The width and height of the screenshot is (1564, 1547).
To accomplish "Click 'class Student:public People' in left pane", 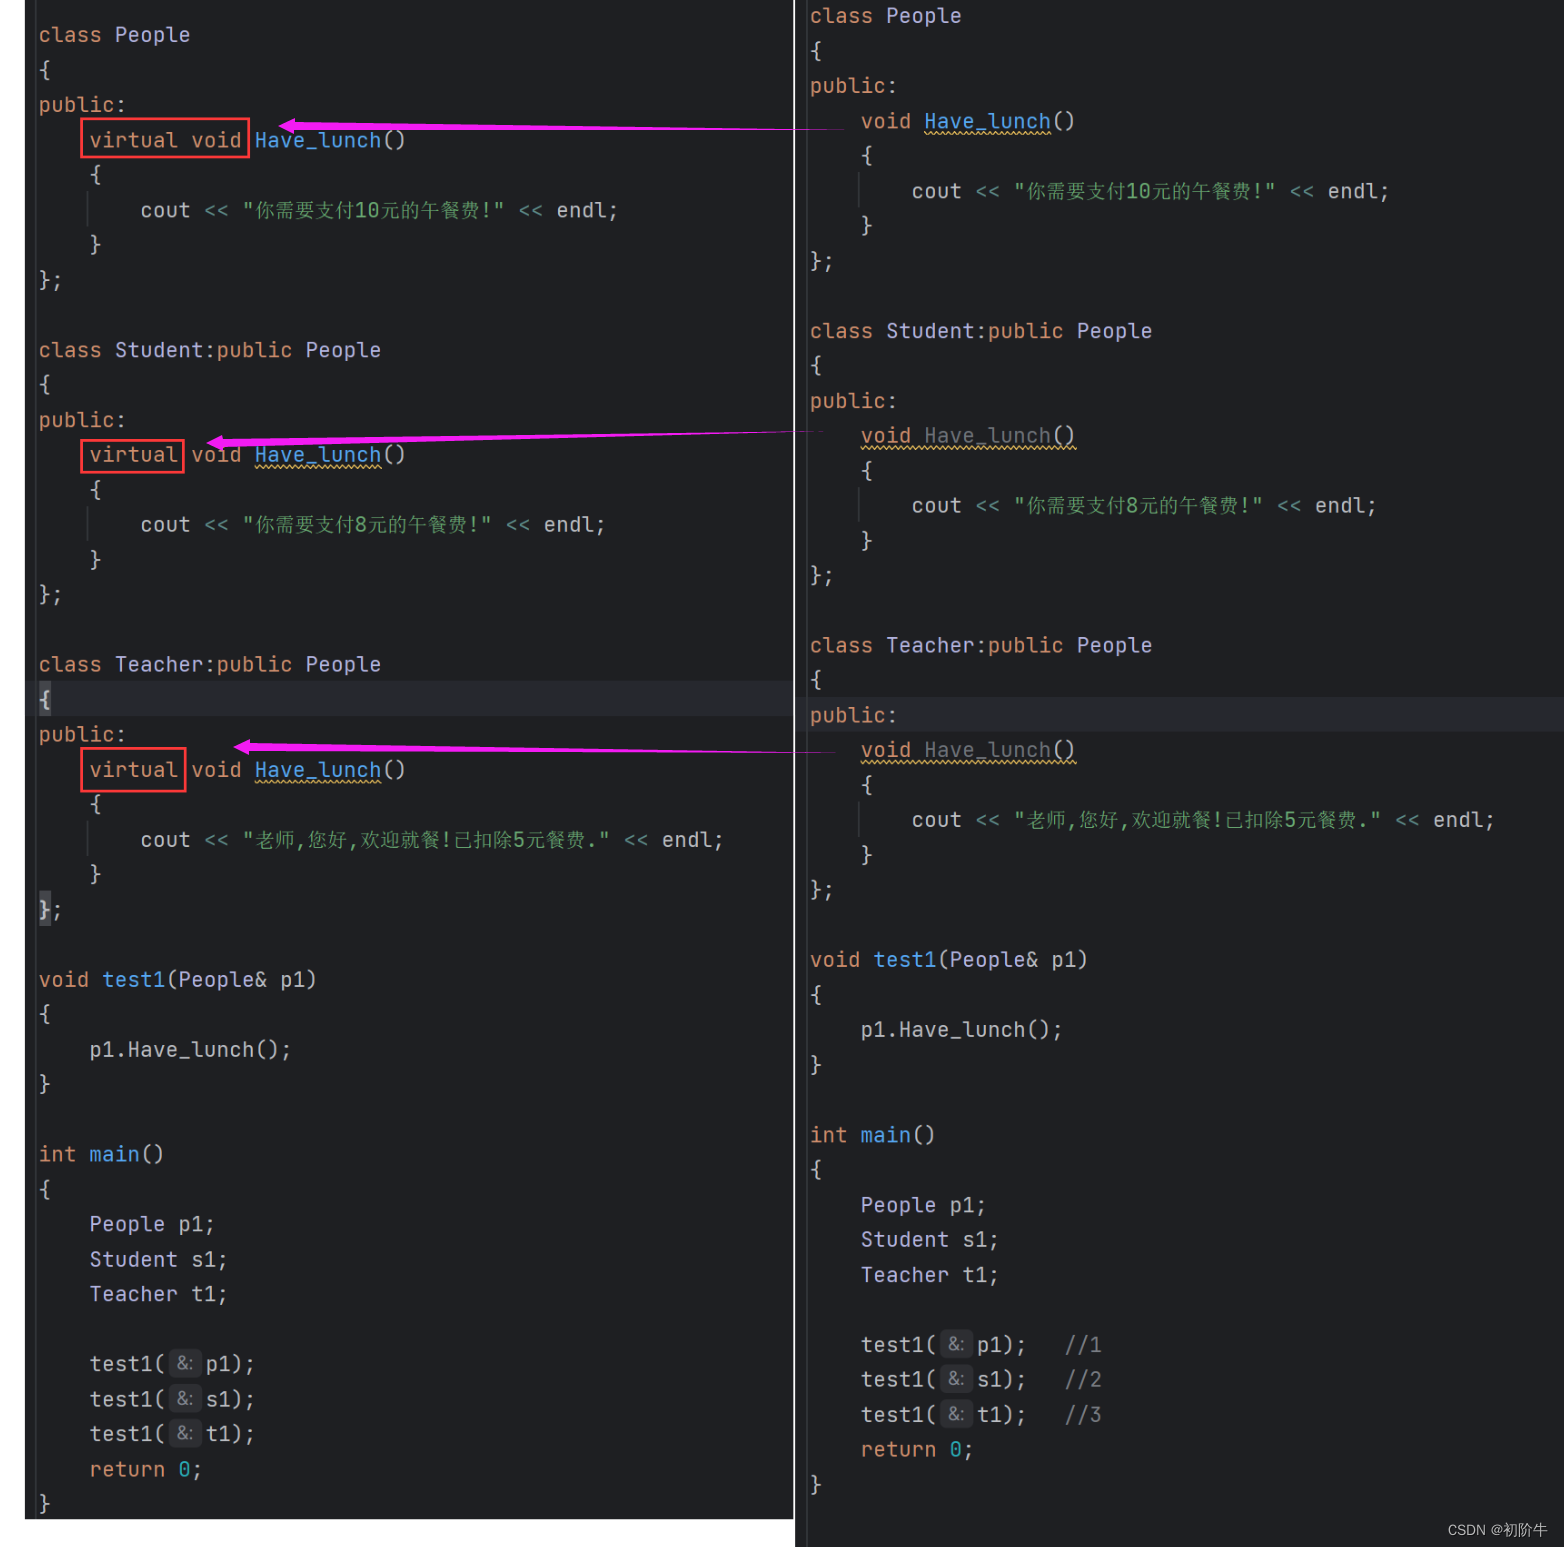I will pos(210,350).
